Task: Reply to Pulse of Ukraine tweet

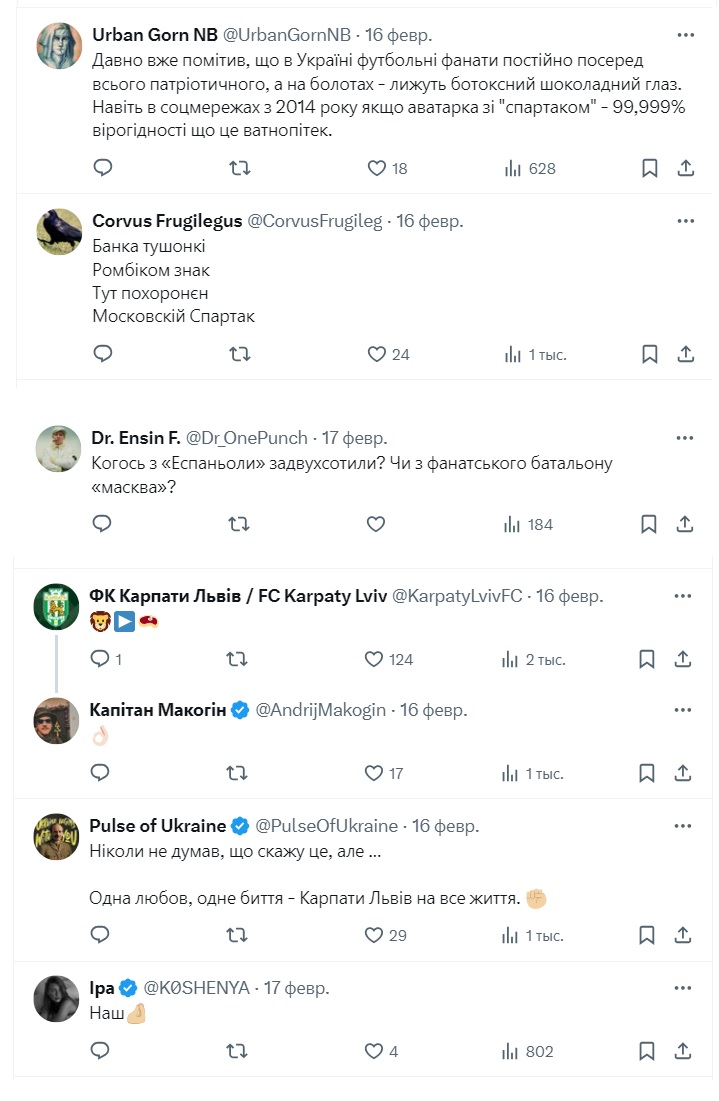Action: tap(100, 935)
